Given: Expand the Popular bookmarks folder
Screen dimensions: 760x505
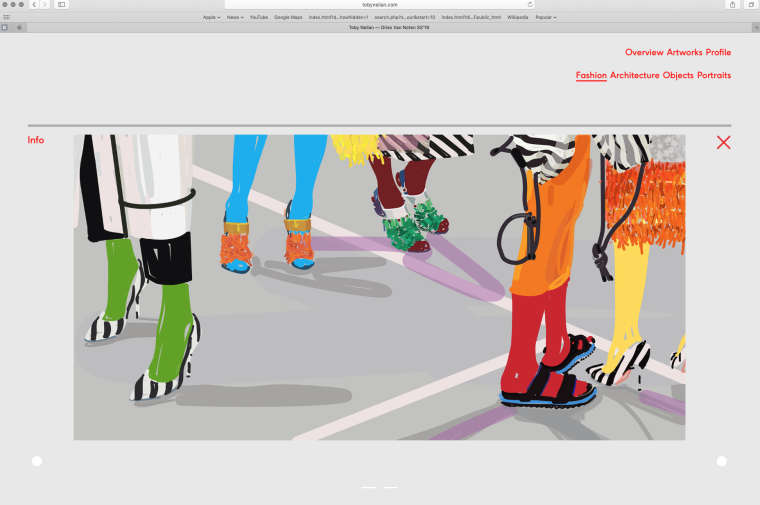Looking at the screenshot, I should (x=546, y=17).
